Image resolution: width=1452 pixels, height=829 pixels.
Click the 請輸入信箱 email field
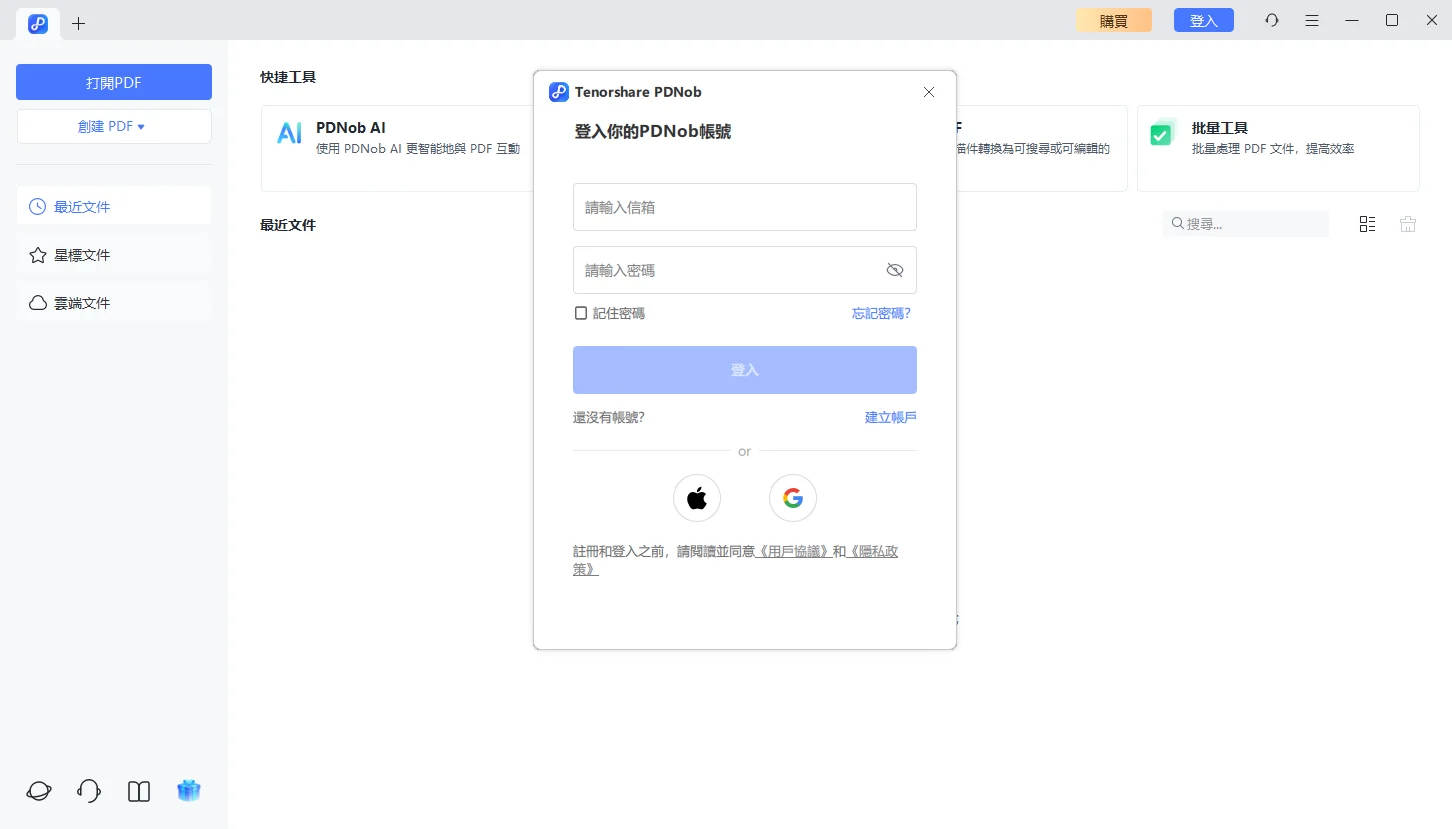point(745,207)
